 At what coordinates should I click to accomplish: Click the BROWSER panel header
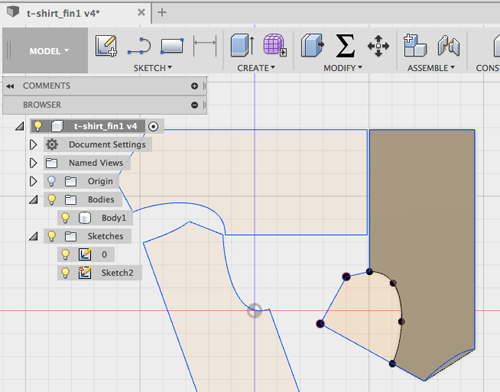(105, 105)
